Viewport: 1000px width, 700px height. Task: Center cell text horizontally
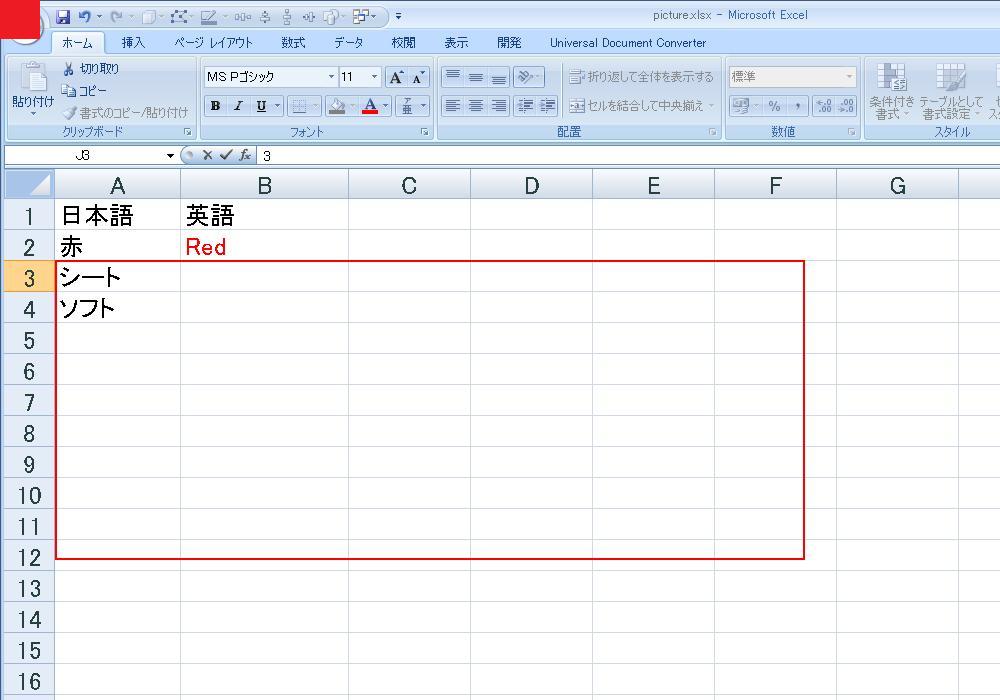click(476, 106)
